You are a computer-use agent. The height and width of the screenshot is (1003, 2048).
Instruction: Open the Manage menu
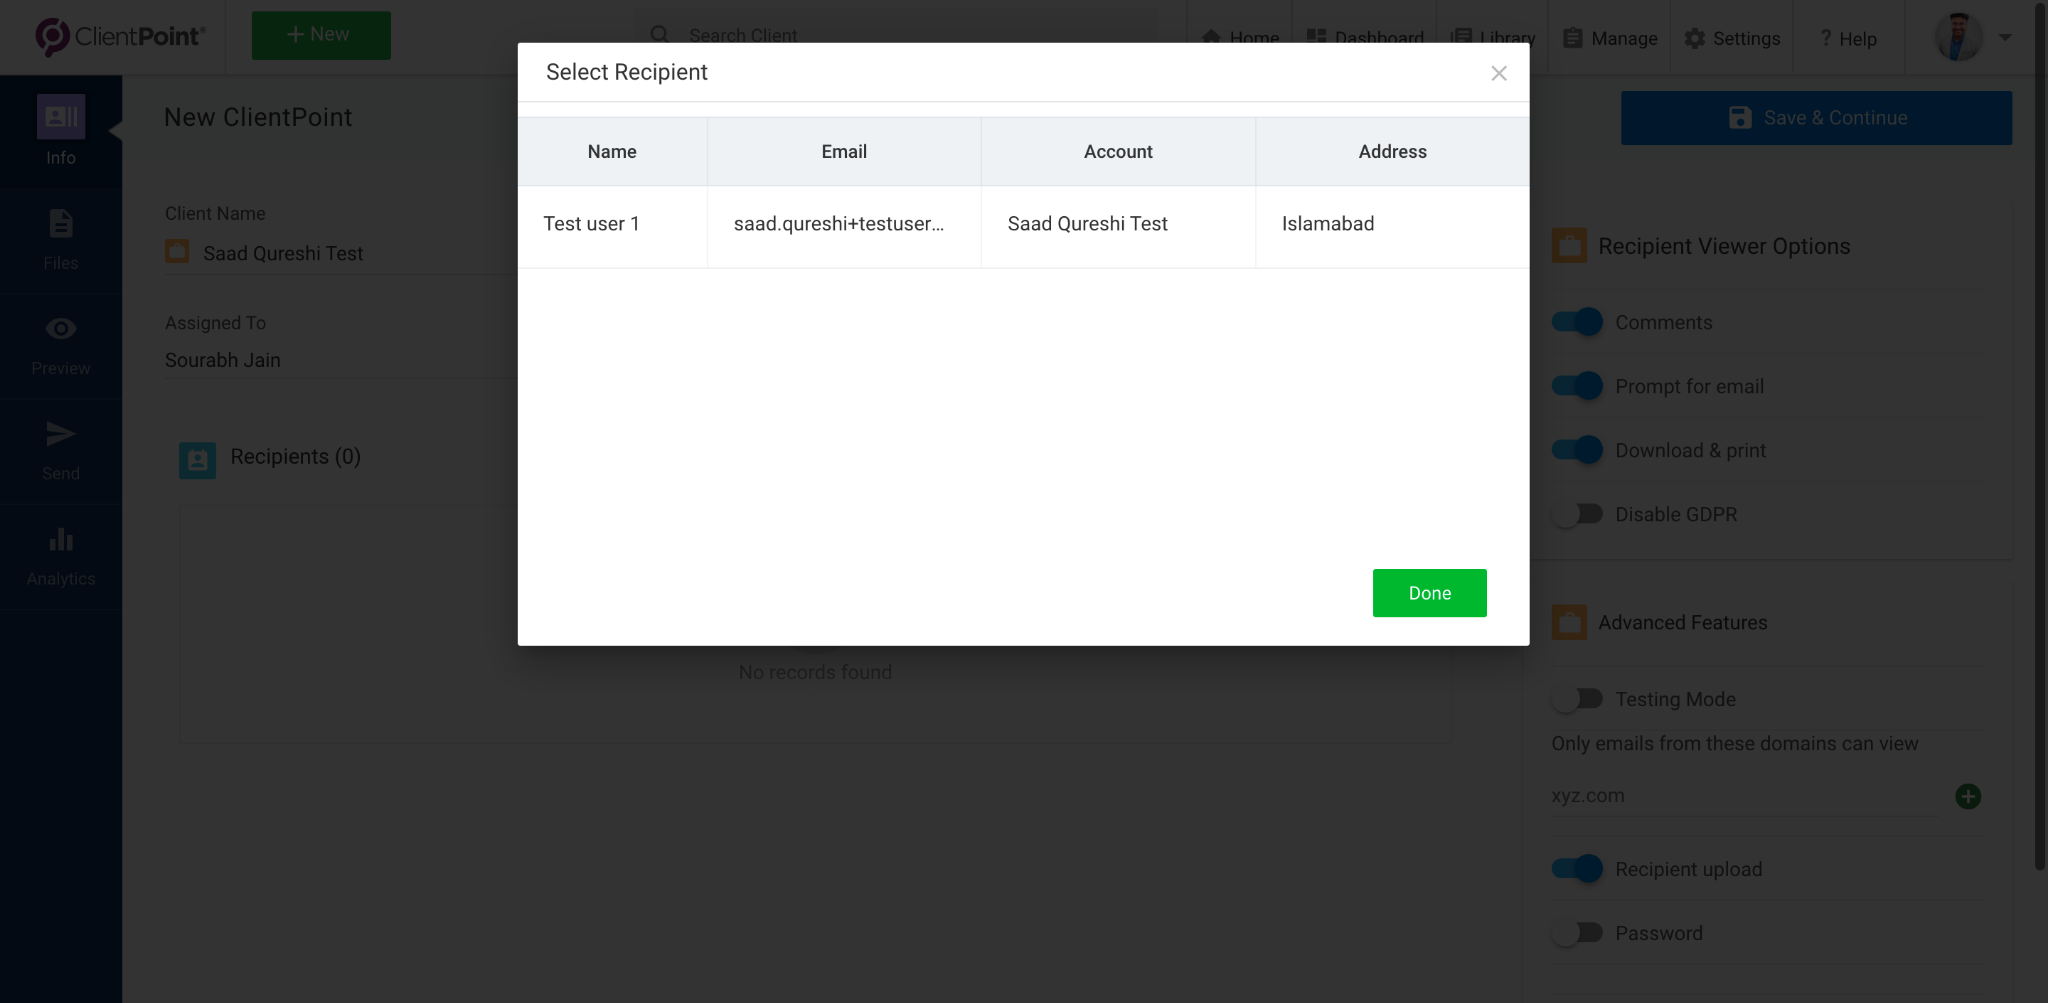click(x=1610, y=38)
